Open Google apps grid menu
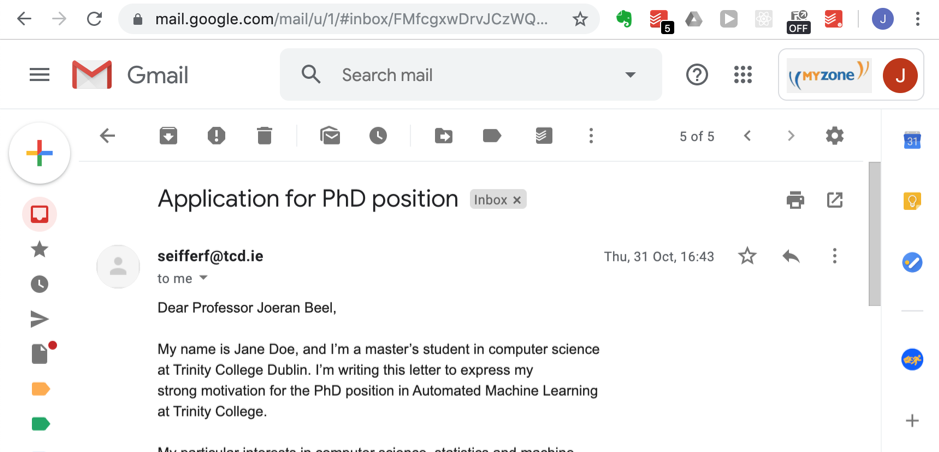939x452 pixels. click(743, 75)
